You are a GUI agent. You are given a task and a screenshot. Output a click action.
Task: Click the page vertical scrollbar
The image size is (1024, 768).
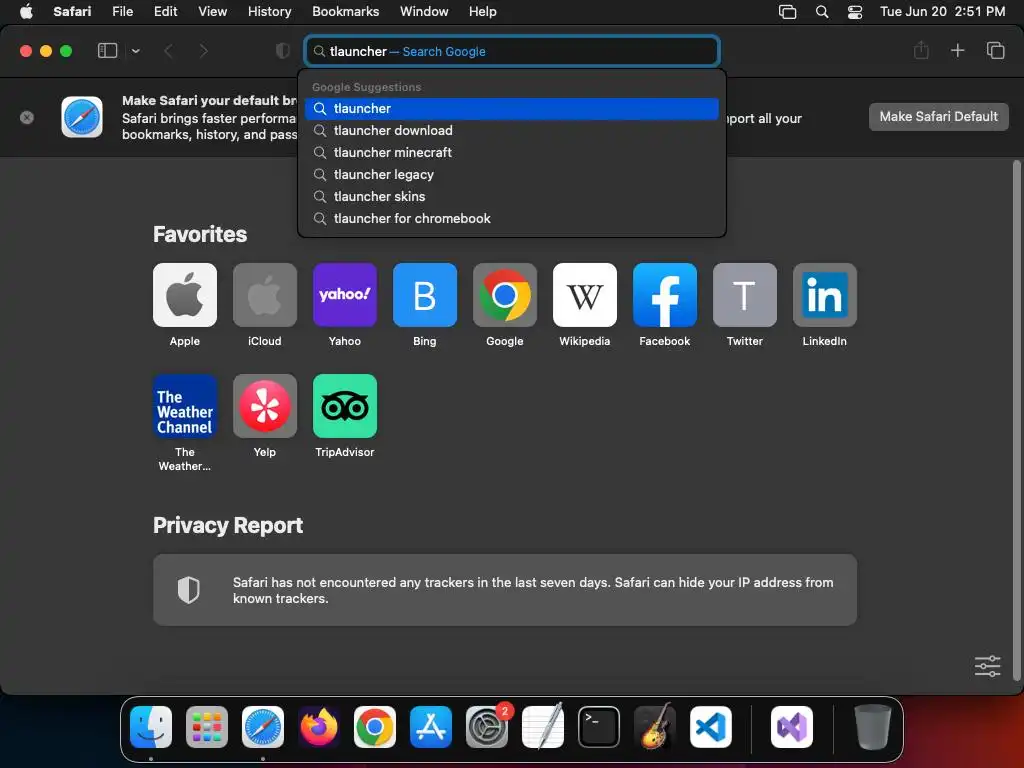click(1016, 421)
